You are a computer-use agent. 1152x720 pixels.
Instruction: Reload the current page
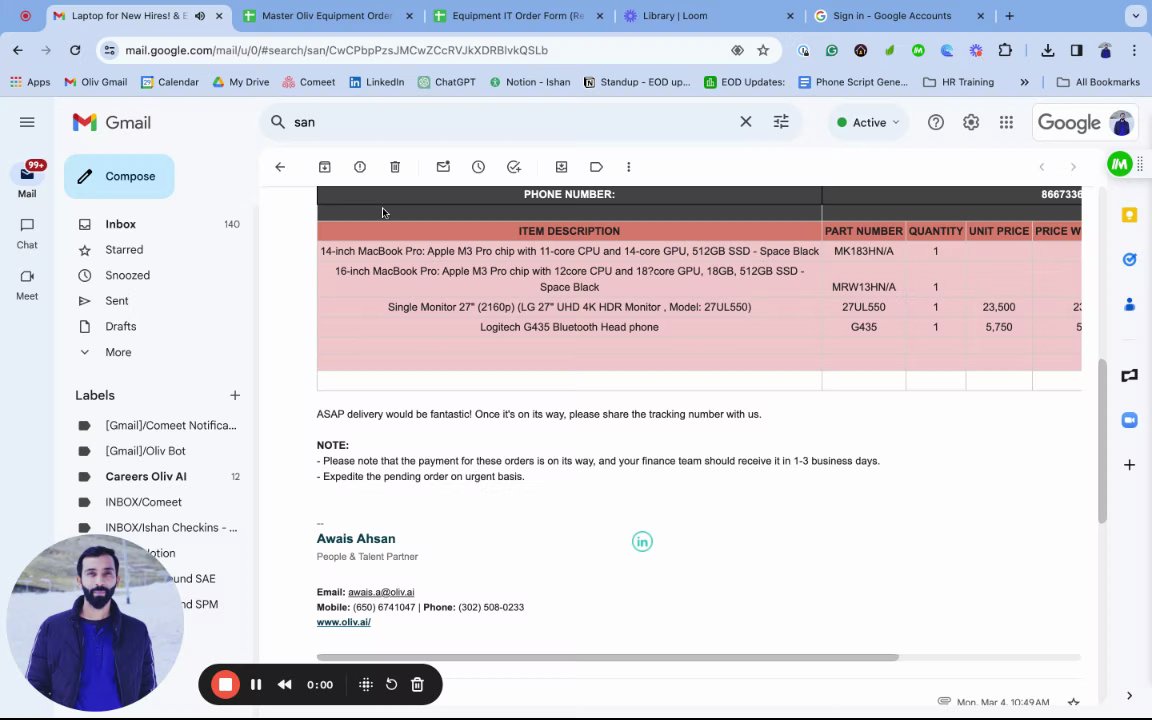tap(75, 50)
